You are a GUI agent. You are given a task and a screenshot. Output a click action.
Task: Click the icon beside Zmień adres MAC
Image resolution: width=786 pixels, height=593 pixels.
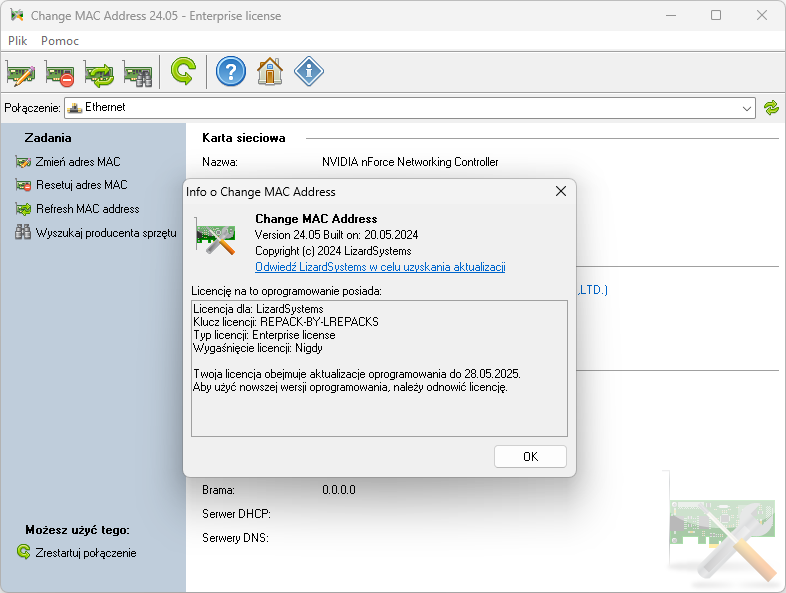pos(23,162)
